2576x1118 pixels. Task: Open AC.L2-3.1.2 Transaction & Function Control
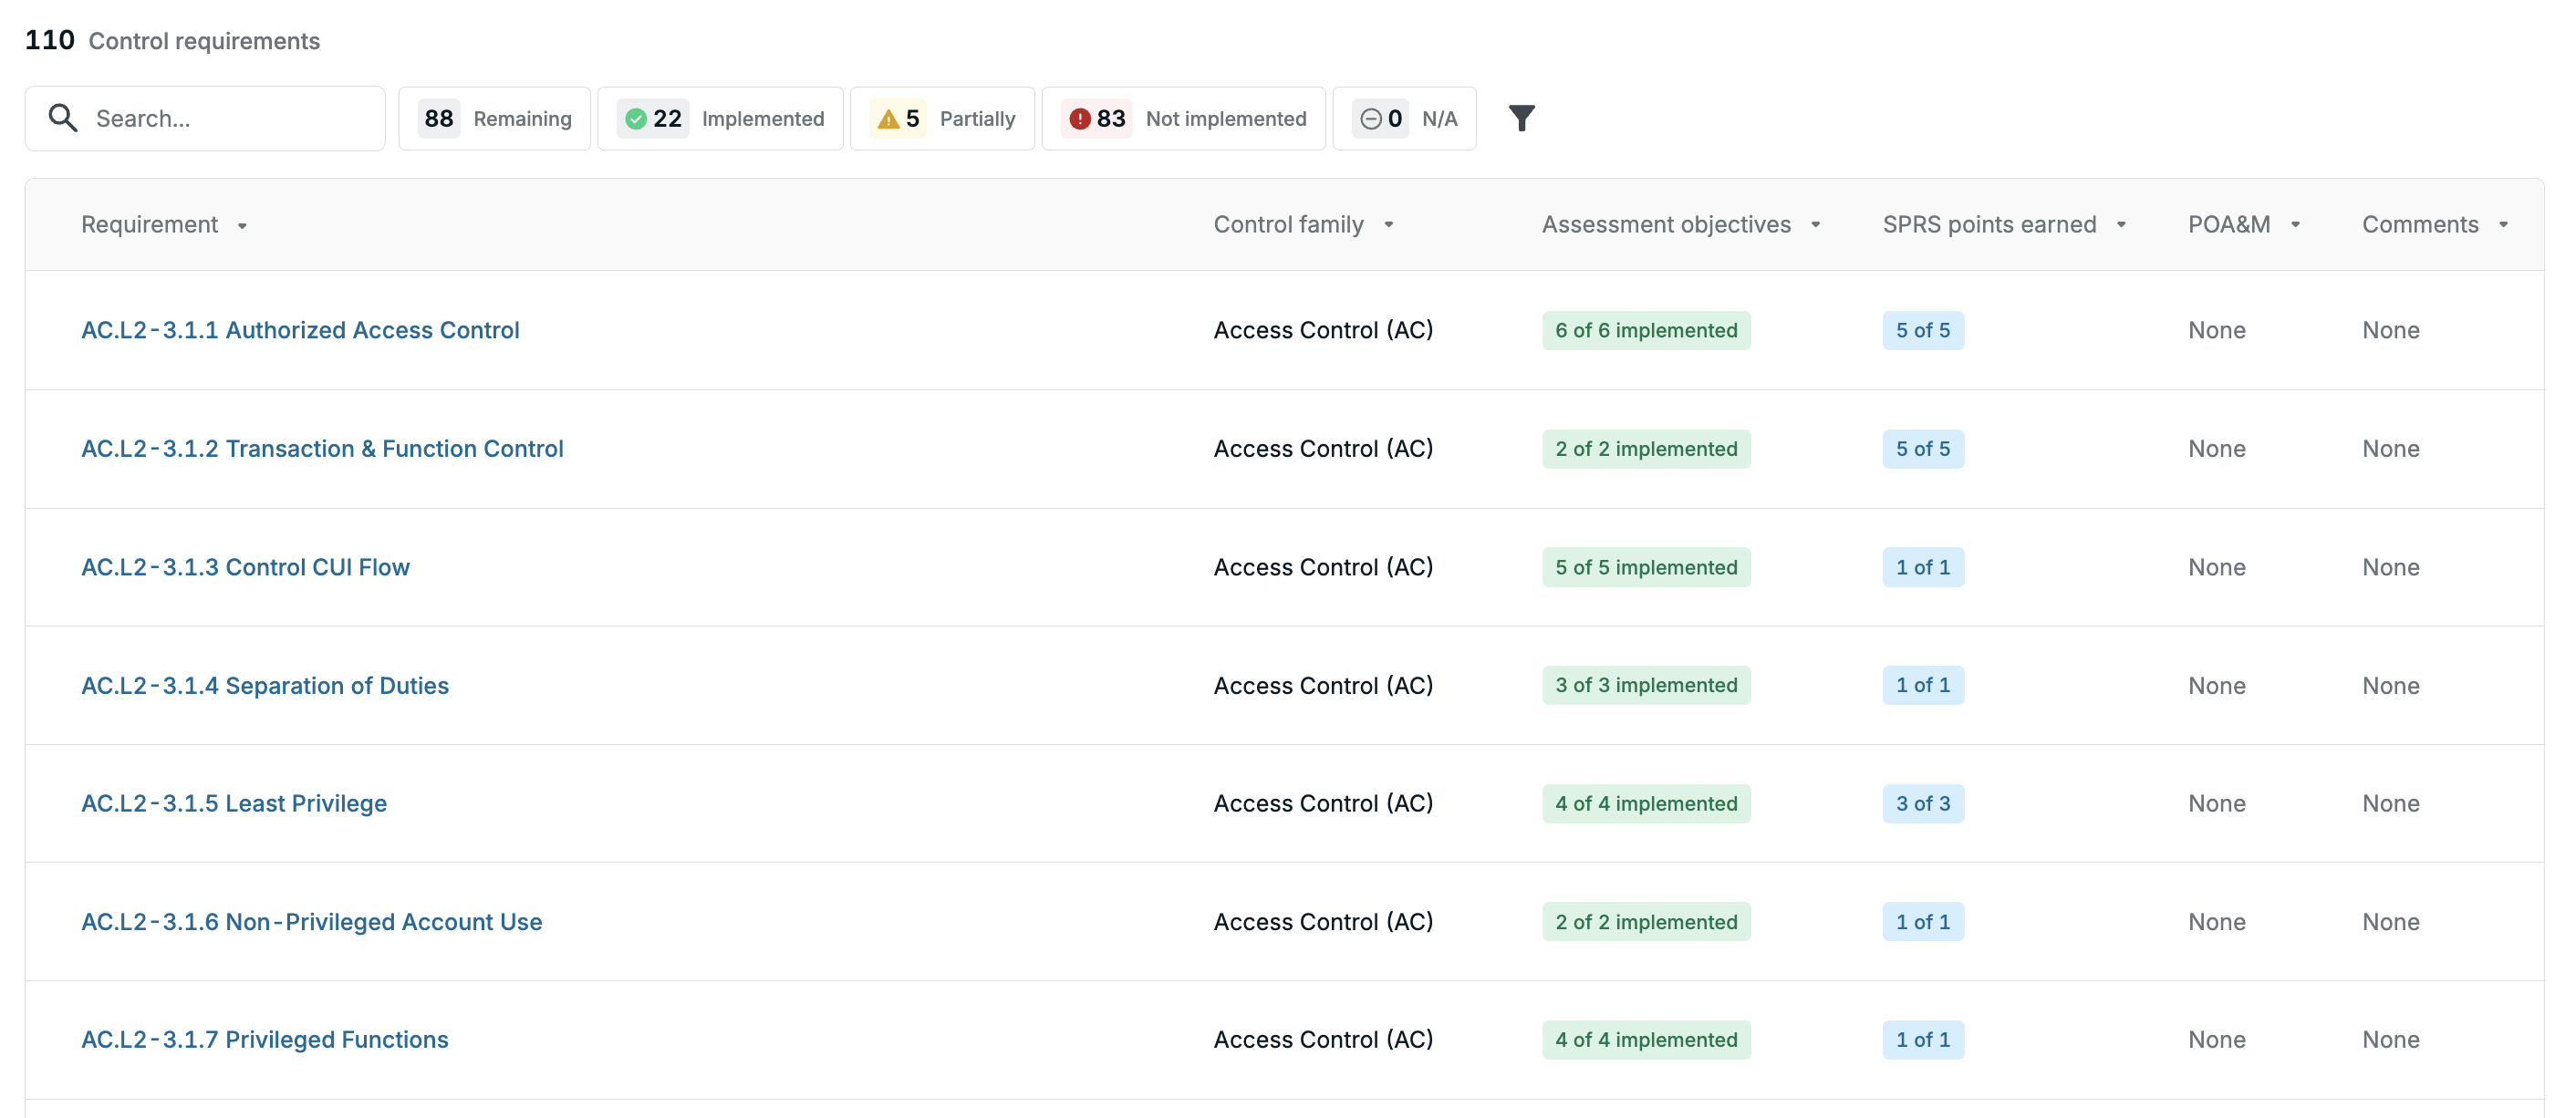pyautogui.click(x=322, y=448)
